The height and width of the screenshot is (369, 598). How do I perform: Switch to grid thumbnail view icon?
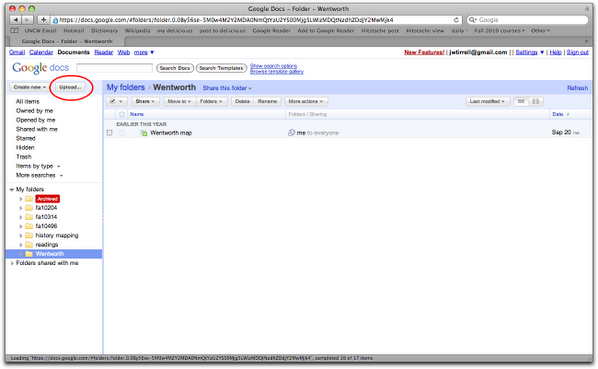(535, 101)
